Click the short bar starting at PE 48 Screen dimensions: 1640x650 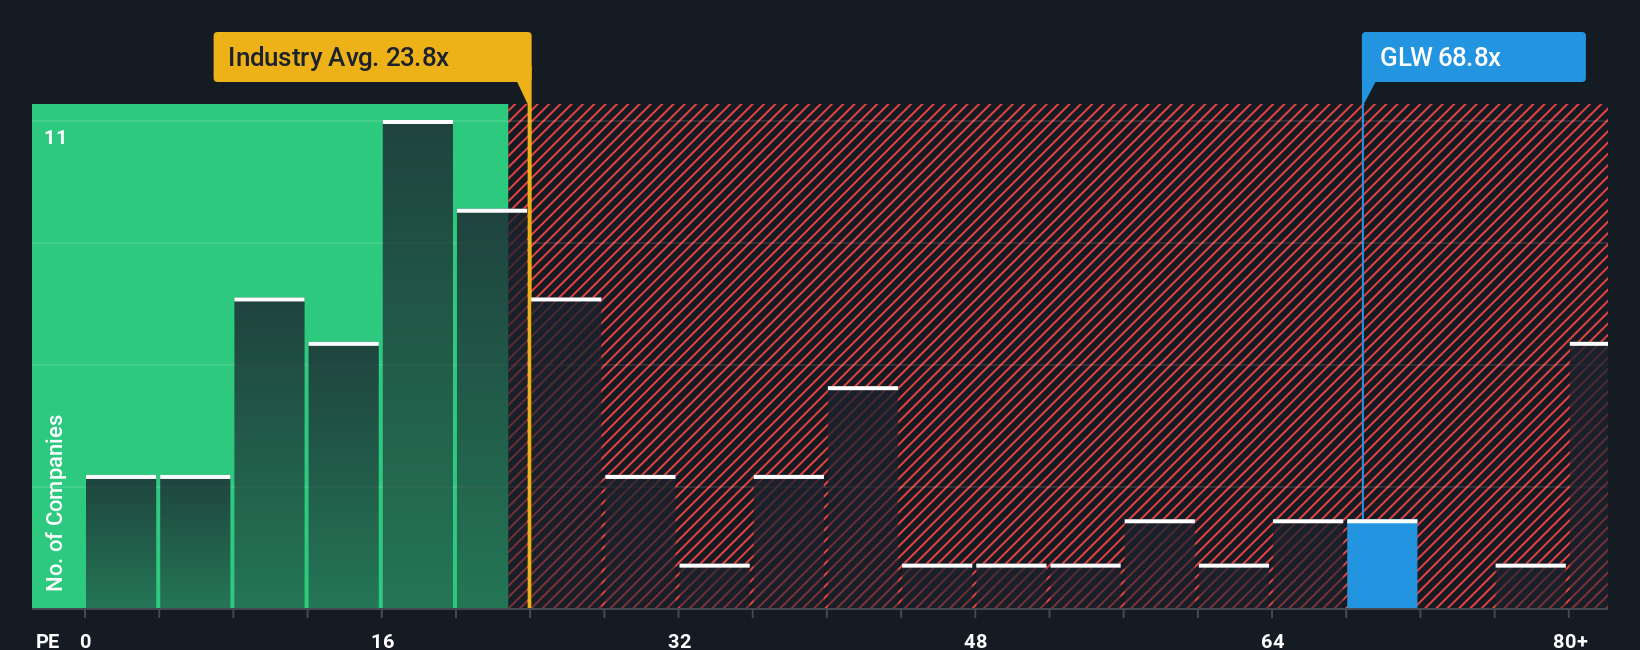coord(1011,586)
